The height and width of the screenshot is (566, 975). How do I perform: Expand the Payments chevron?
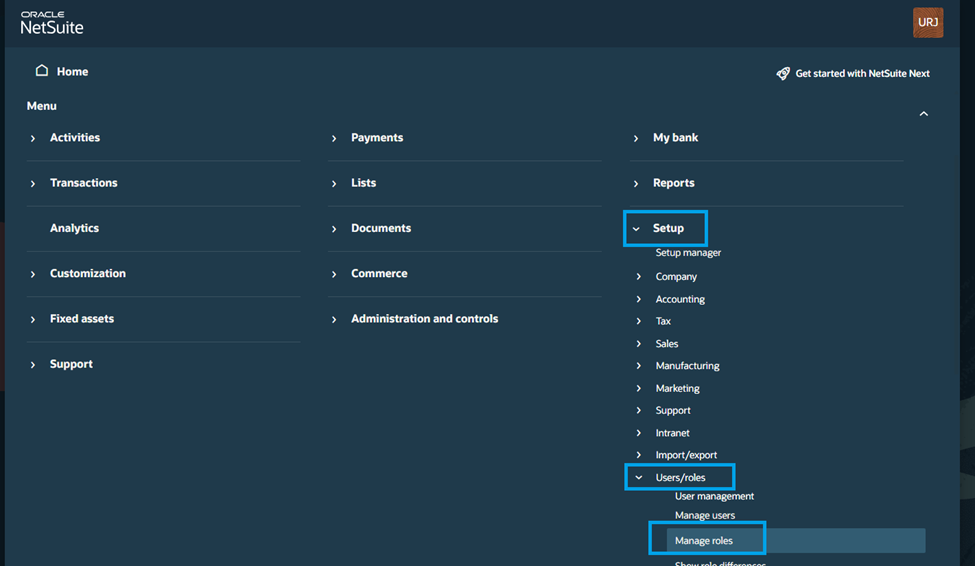coord(334,138)
